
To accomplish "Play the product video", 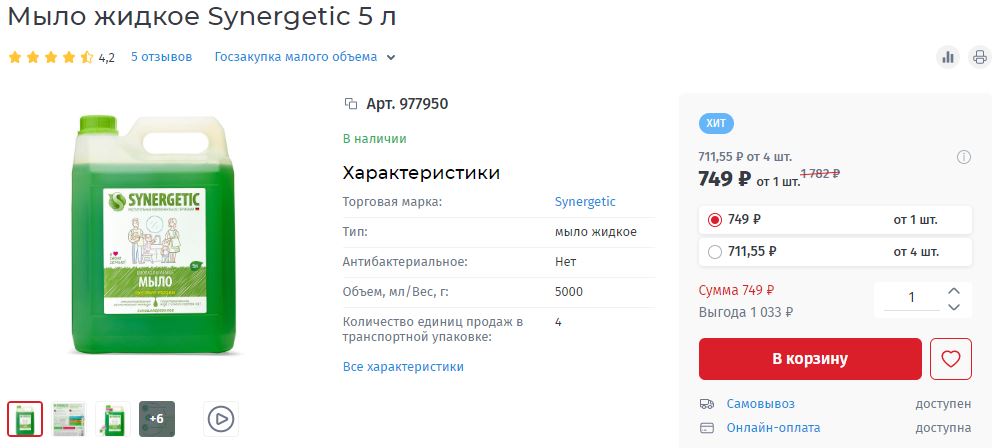I will point(221,418).
